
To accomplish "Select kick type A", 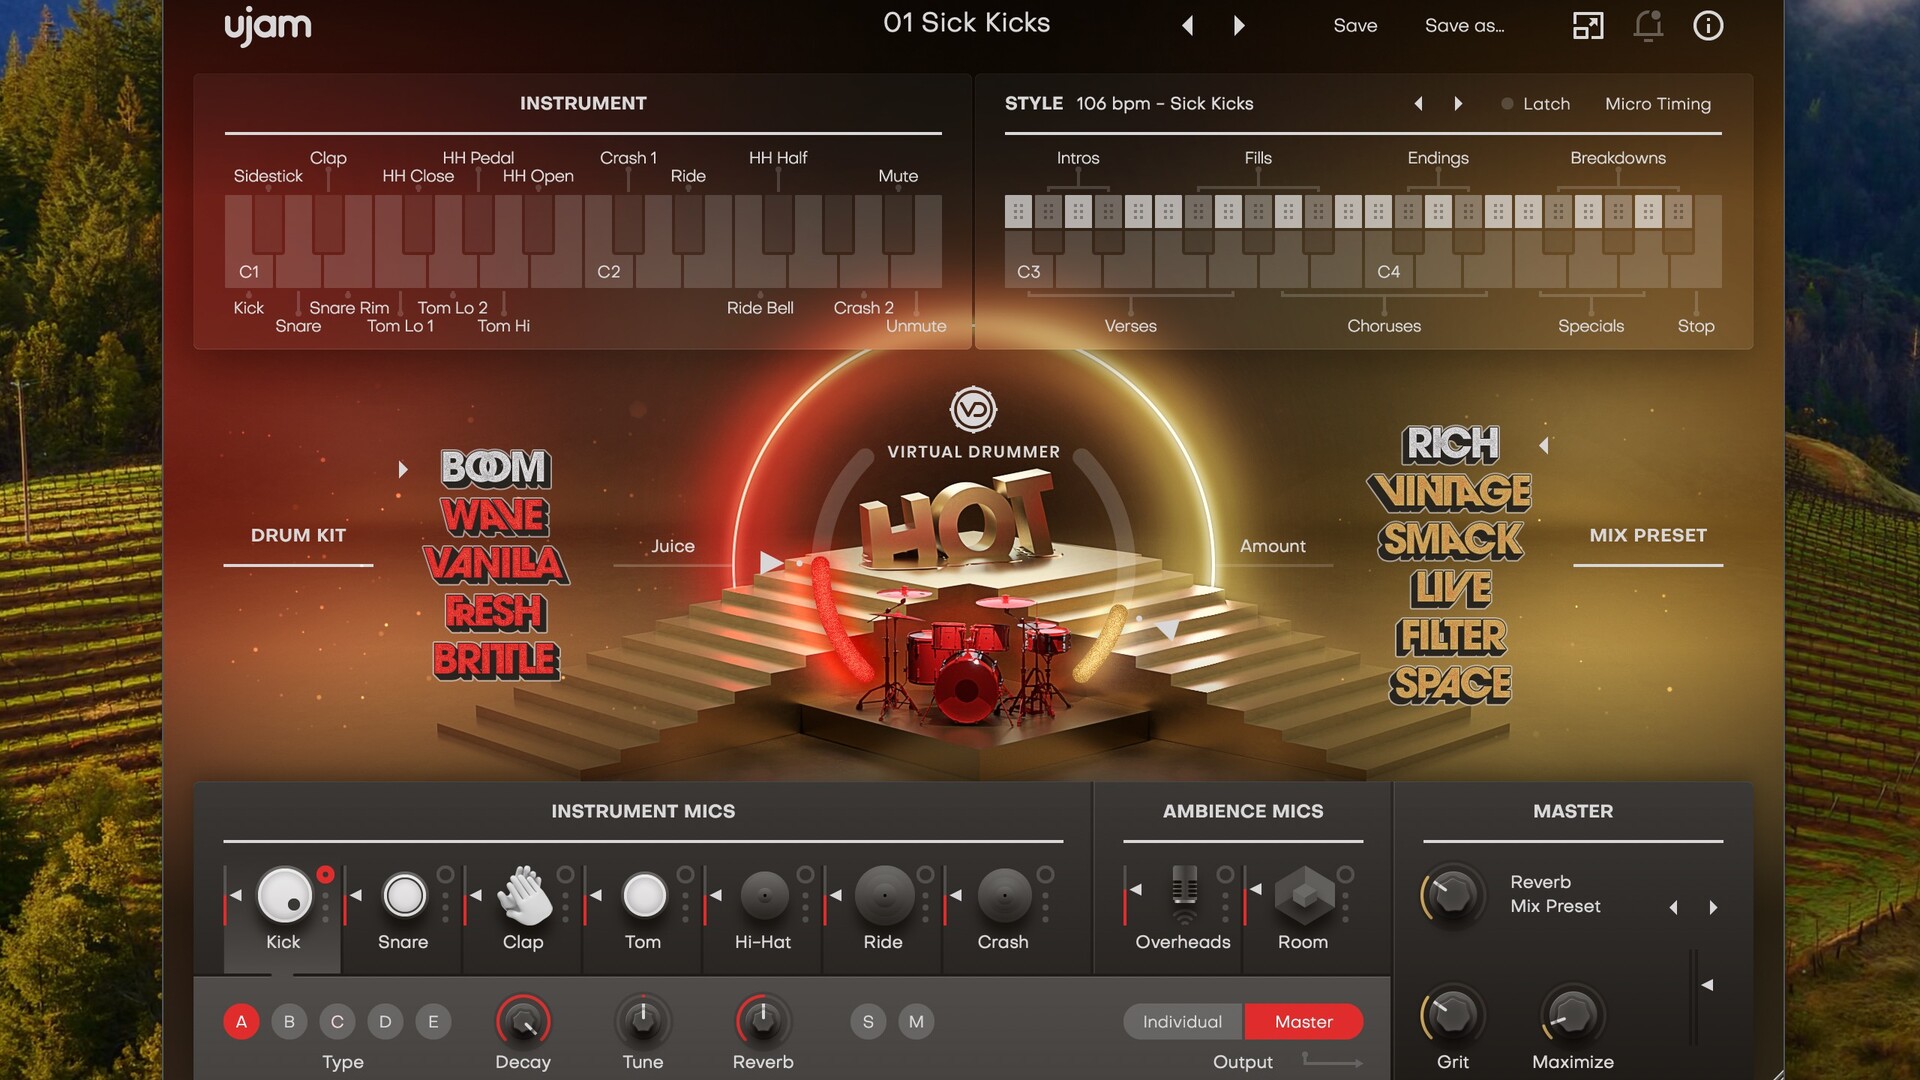I will [x=241, y=1022].
